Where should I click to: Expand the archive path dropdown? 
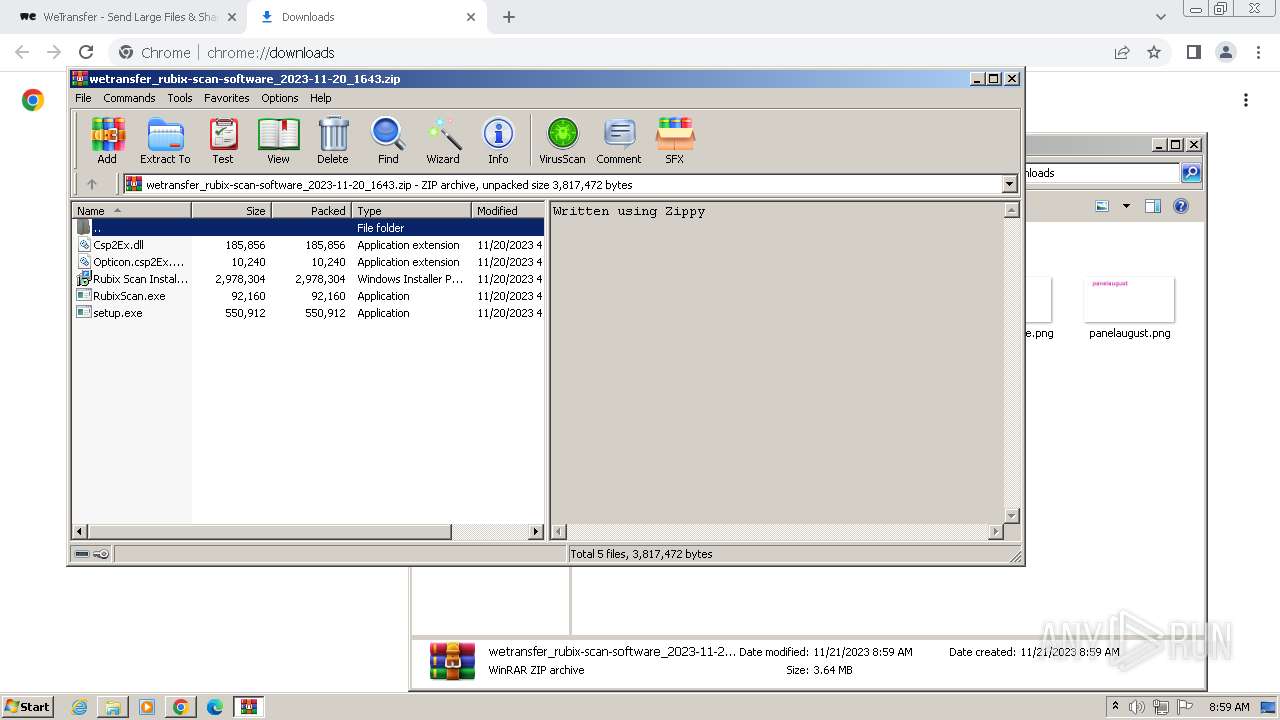(x=1009, y=184)
